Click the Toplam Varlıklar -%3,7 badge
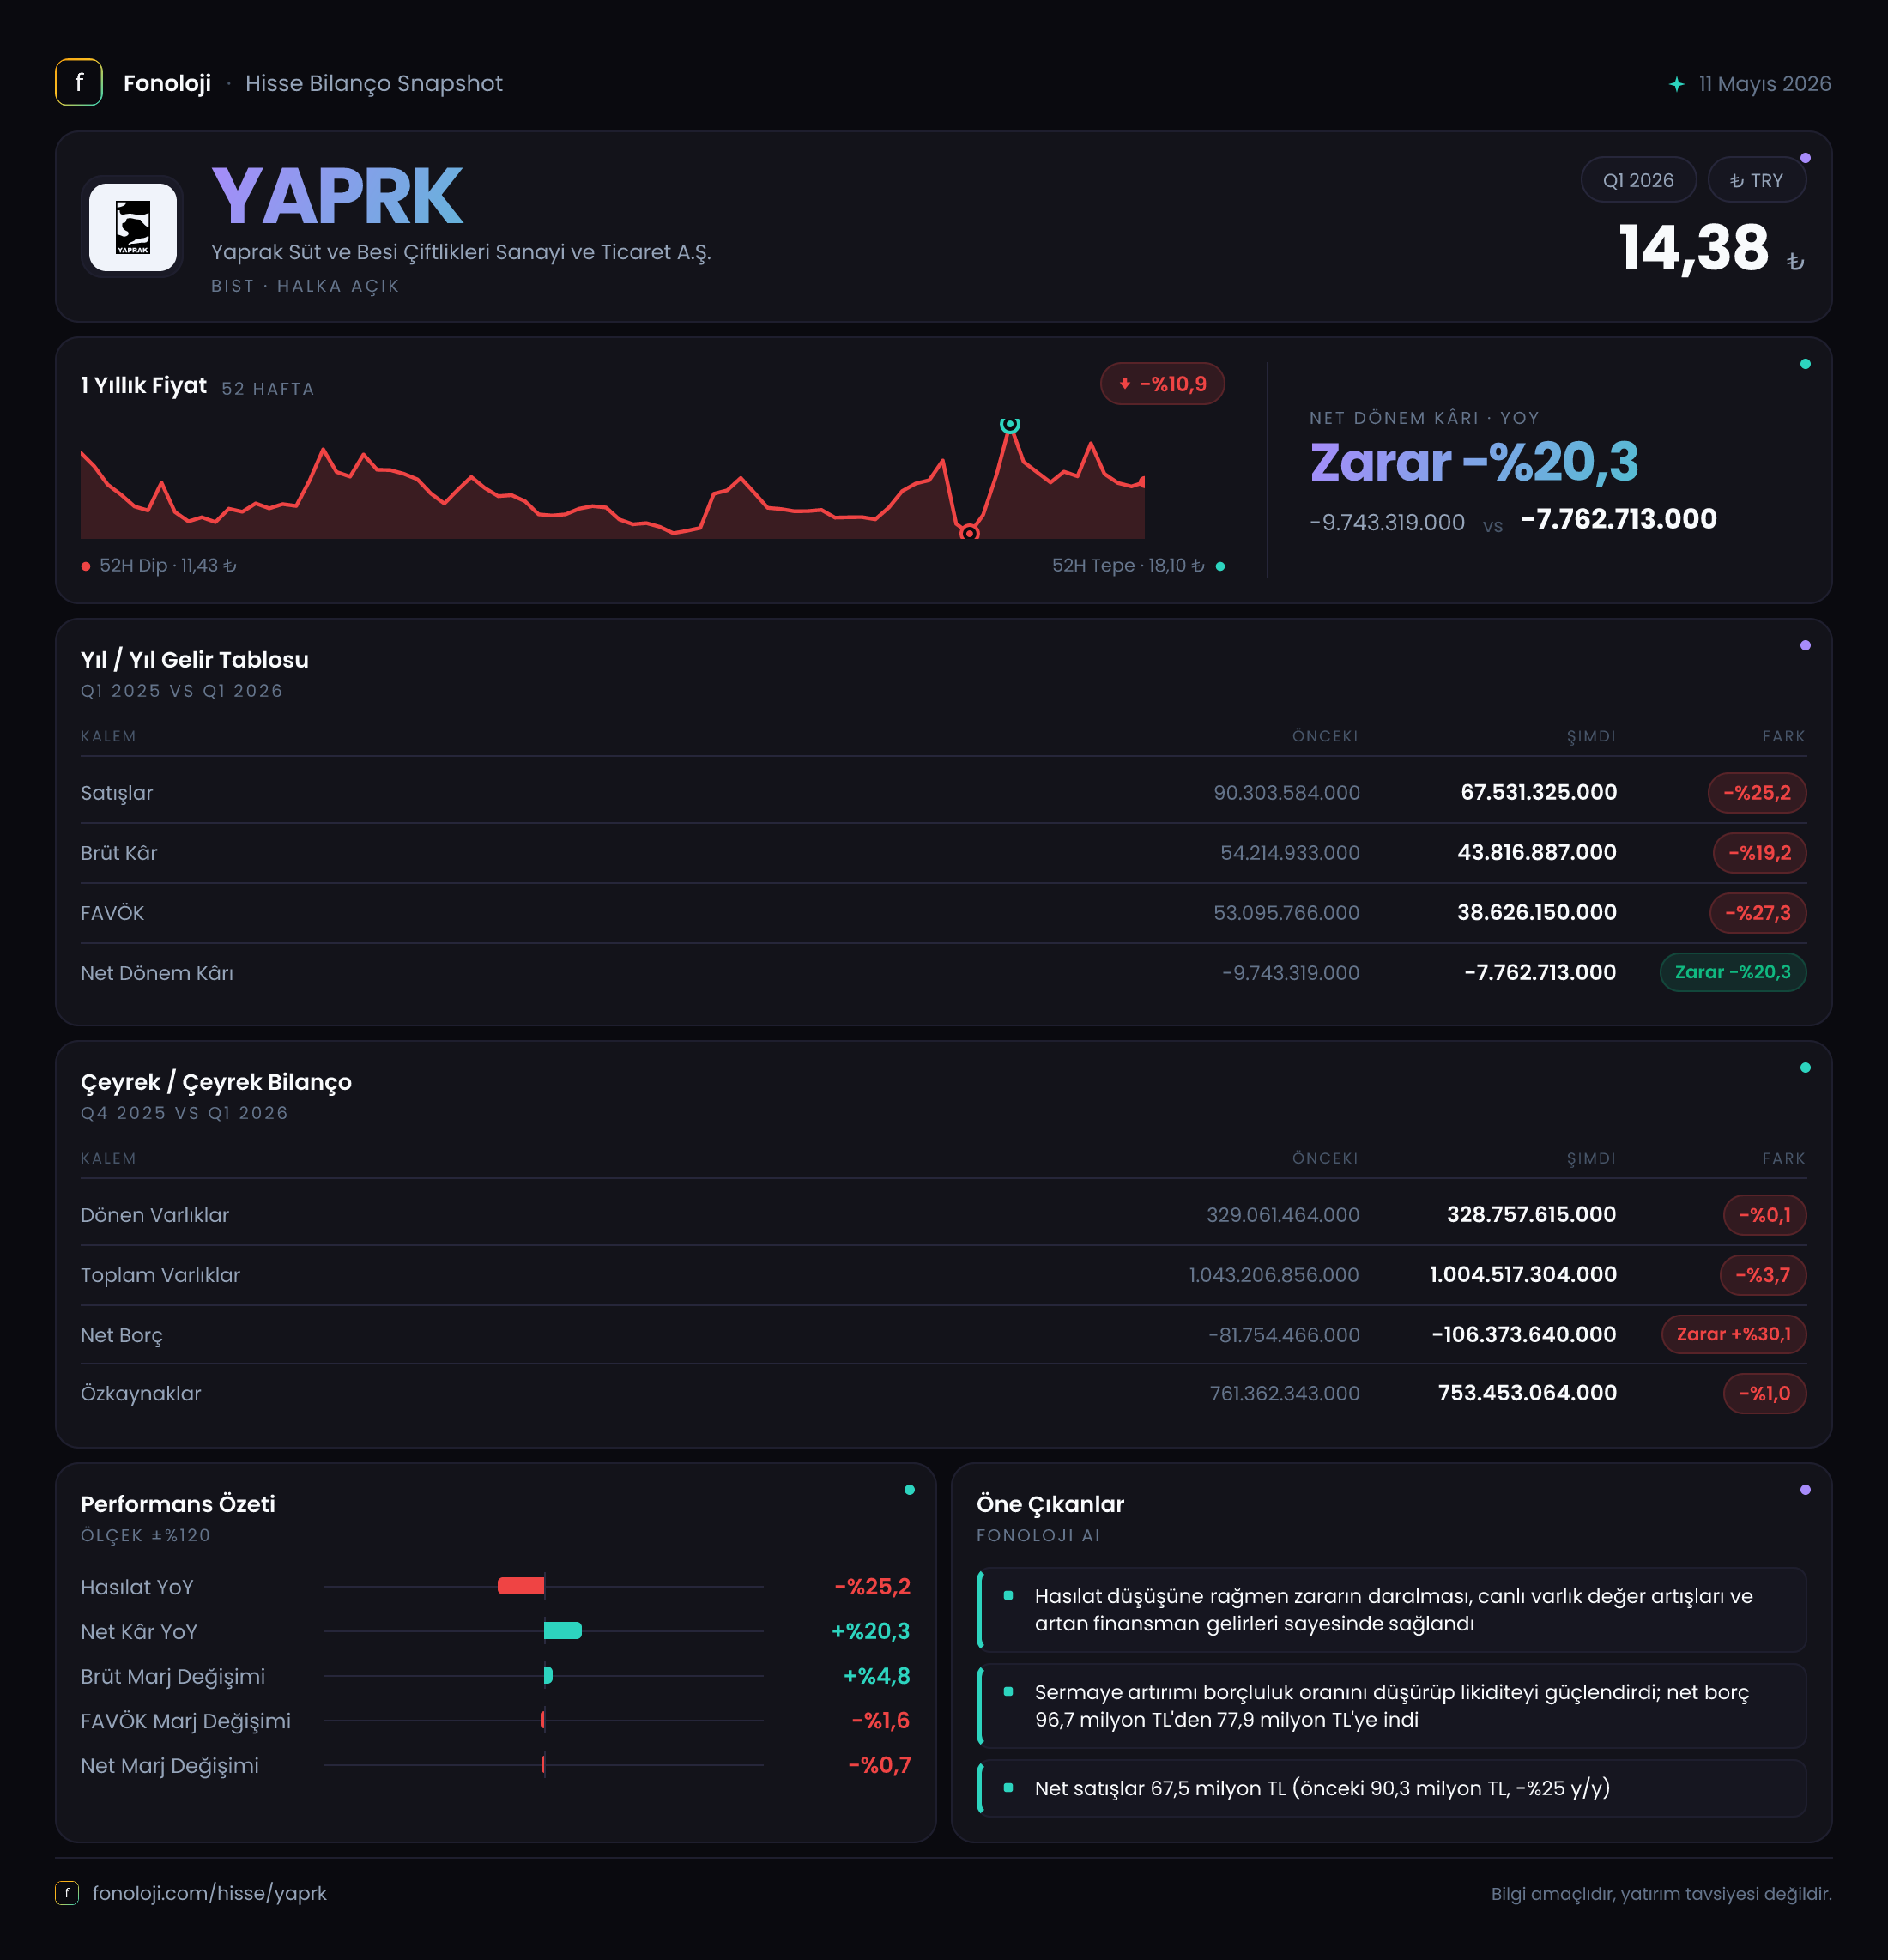The width and height of the screenshot is (1888, 1960). [x=1763, y=1275]
